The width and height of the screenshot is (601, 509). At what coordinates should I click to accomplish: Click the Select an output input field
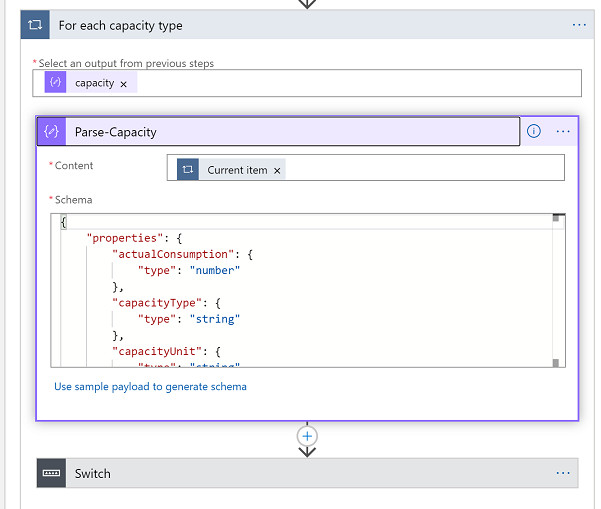[350, 83]
